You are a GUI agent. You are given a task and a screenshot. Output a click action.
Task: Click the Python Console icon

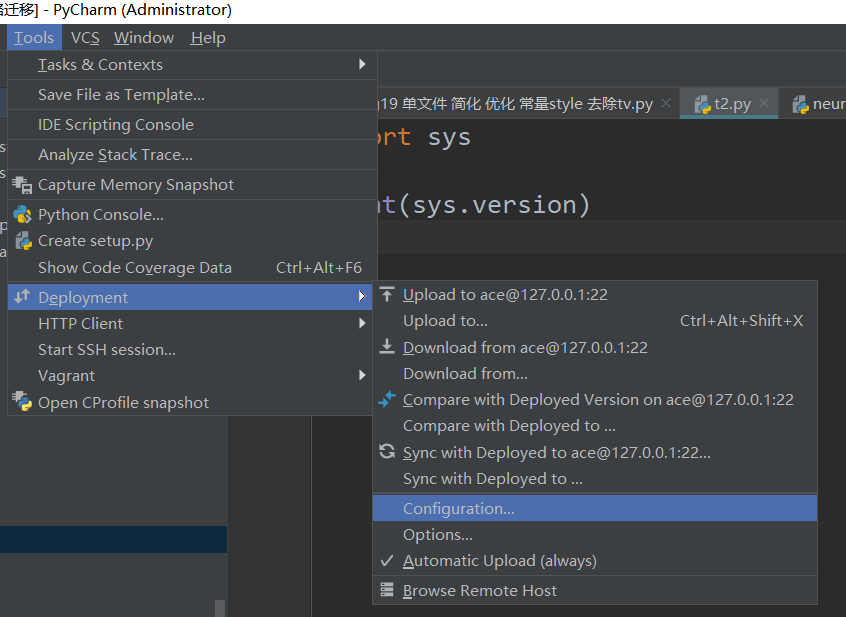click(x=22, y=214)
